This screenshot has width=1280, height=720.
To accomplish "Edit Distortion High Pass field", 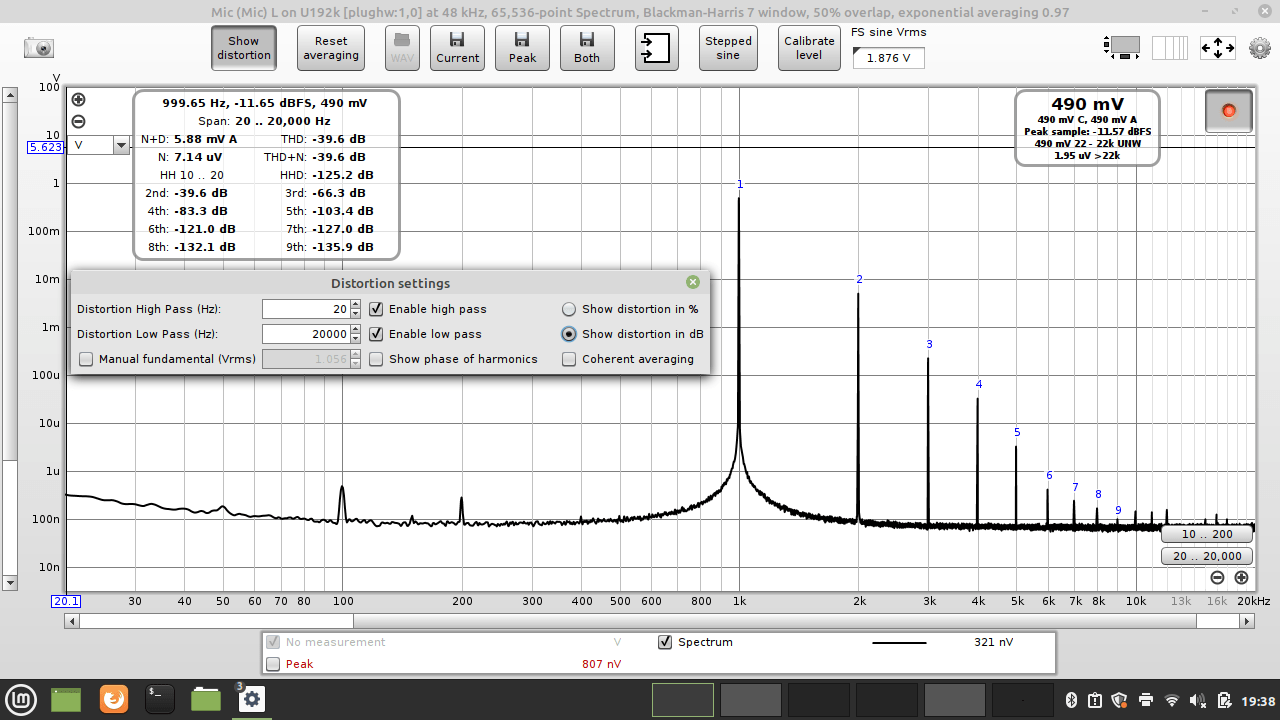I will point(306,309).
